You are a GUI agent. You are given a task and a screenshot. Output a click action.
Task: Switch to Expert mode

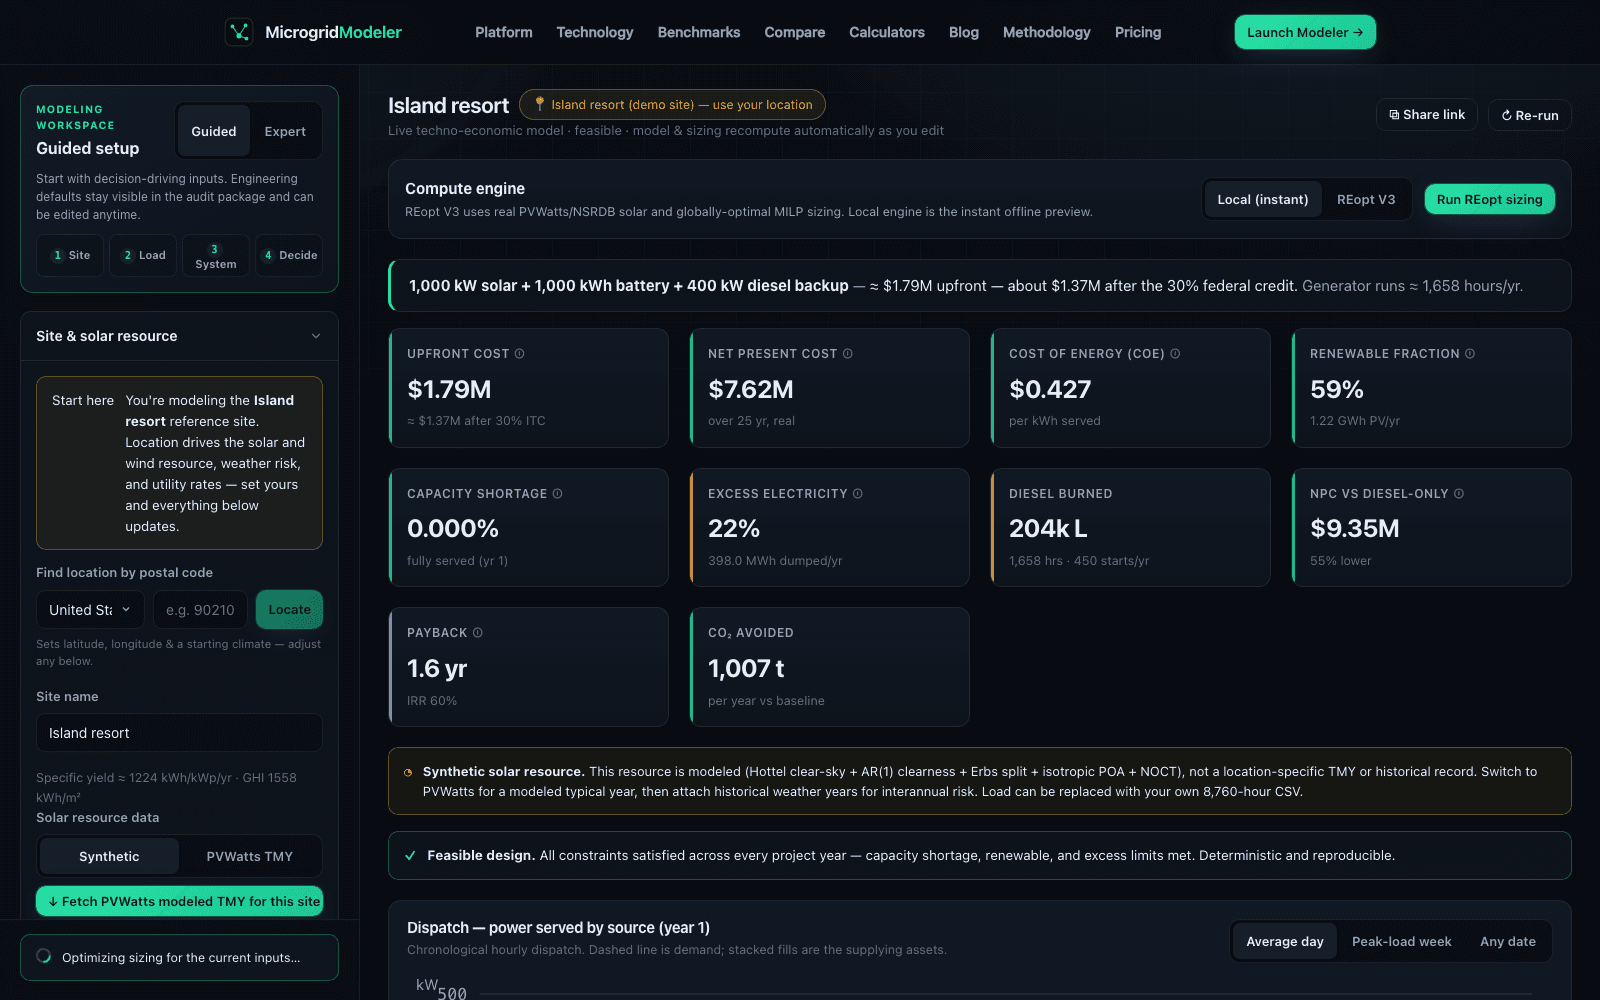(x=285, y=131)
